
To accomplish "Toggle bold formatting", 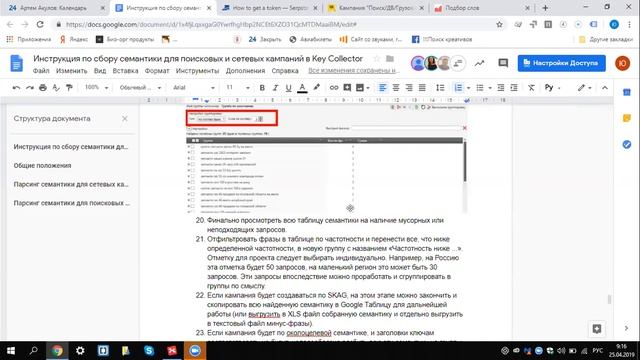I will (x=262, y=88).
